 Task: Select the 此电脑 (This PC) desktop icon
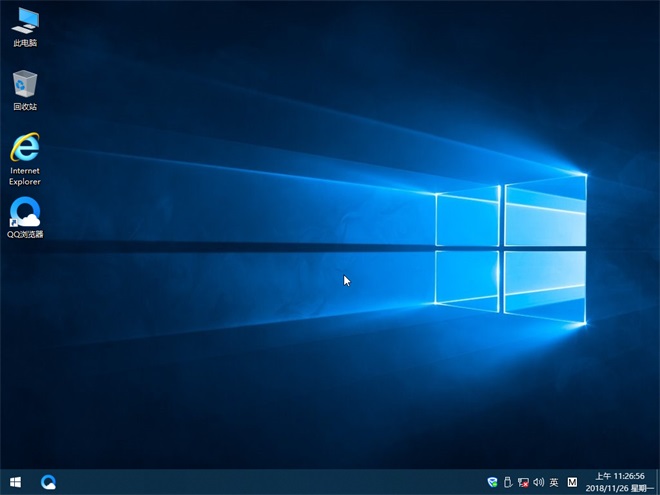[x=25, y=20]
